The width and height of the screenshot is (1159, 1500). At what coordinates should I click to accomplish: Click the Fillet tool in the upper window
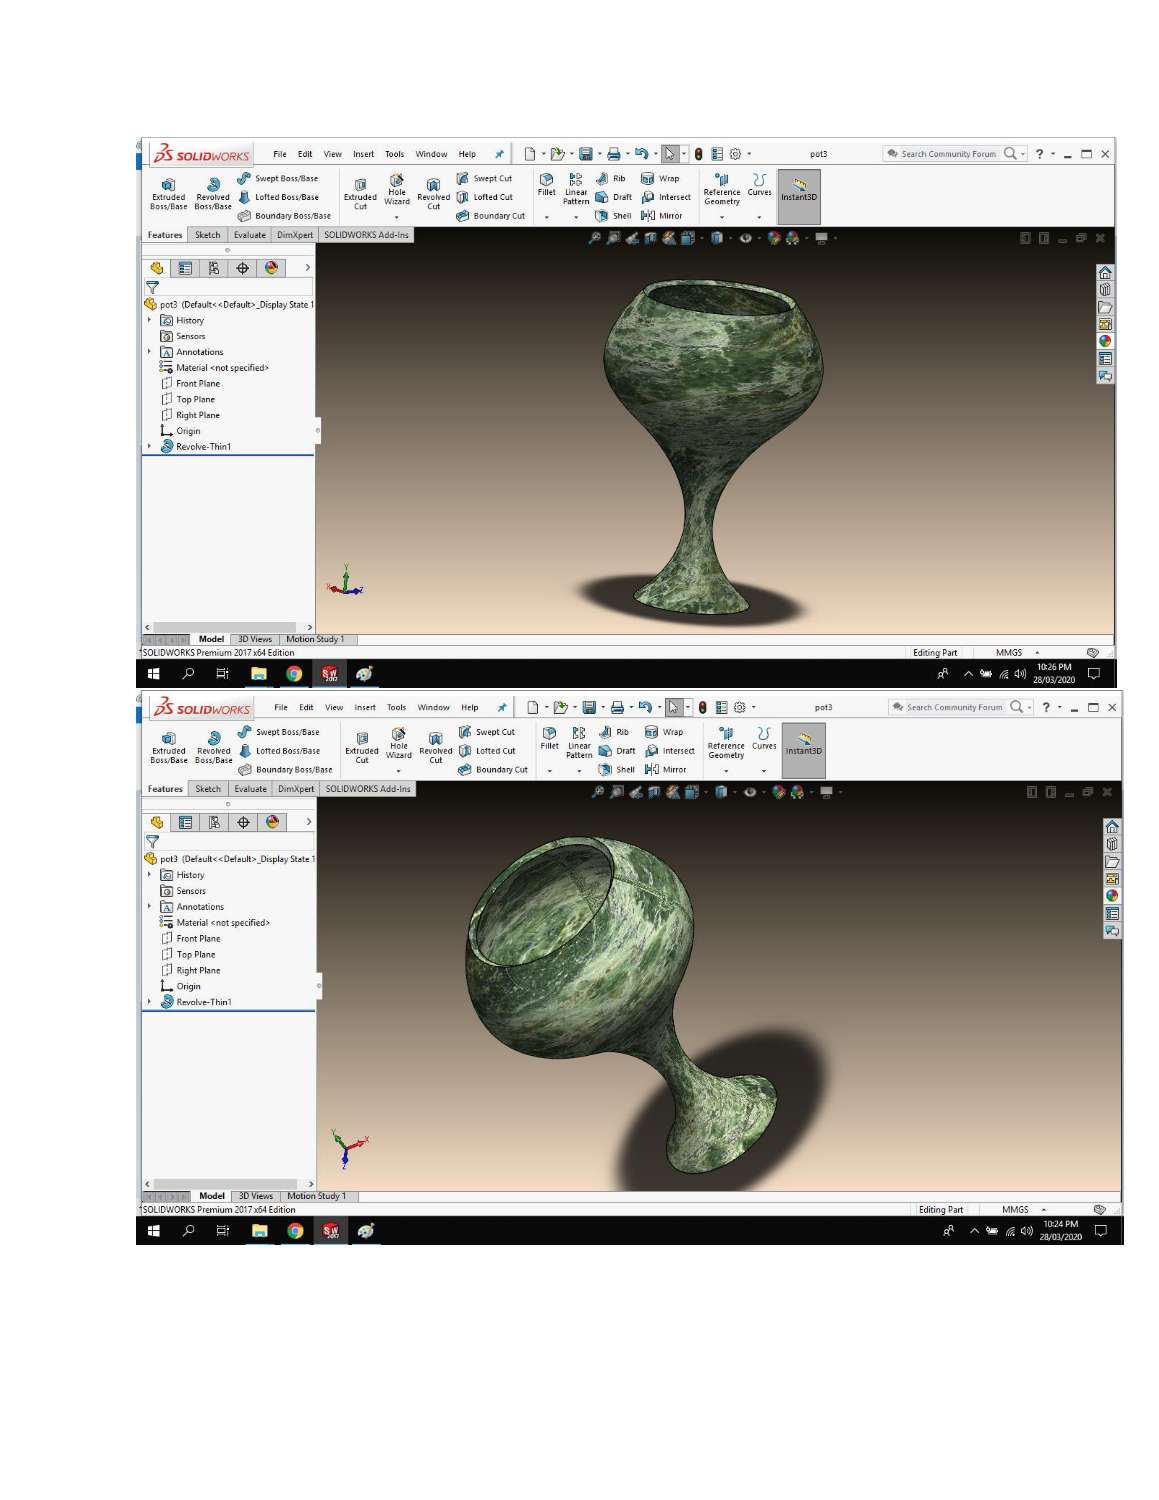click(x=546, y=185)
